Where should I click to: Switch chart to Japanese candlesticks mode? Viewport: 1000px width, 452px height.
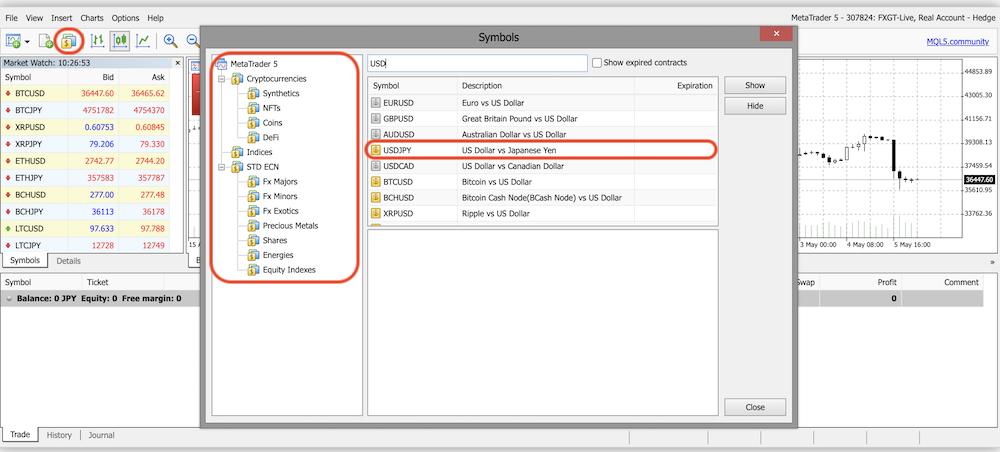(120, 41)
